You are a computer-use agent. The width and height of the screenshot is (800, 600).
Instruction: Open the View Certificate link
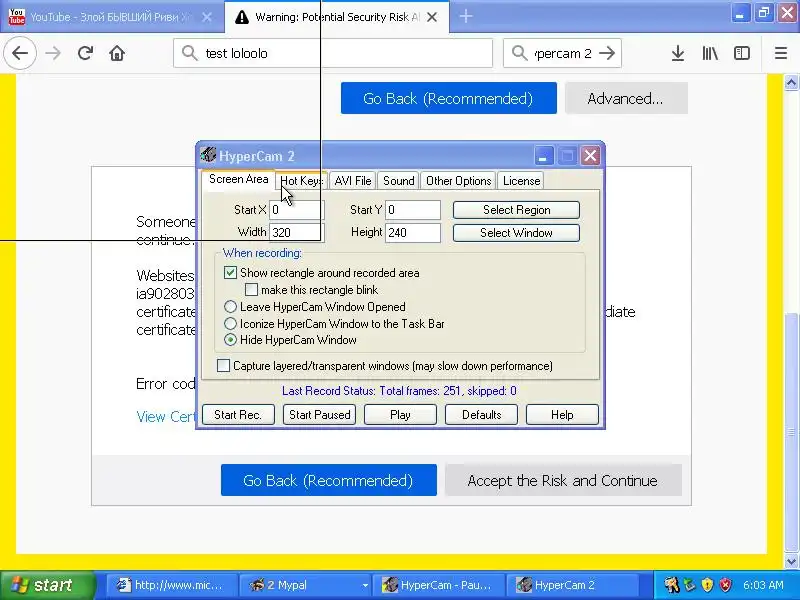pos(166,417)
